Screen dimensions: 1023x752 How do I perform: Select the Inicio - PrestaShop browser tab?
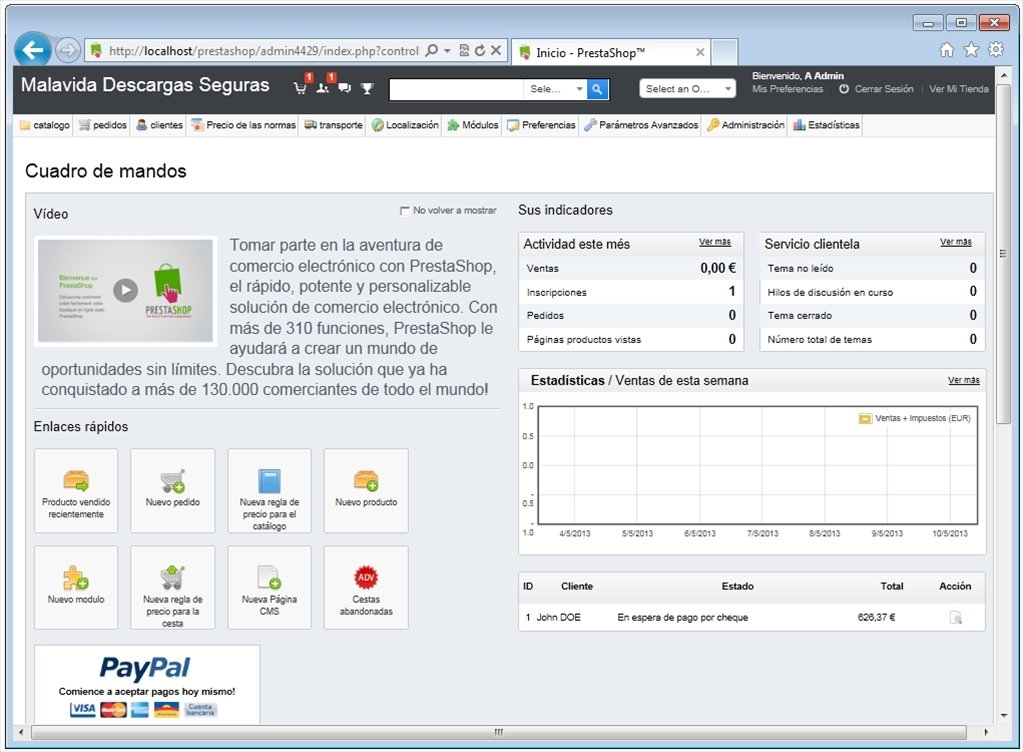[609, 52]
